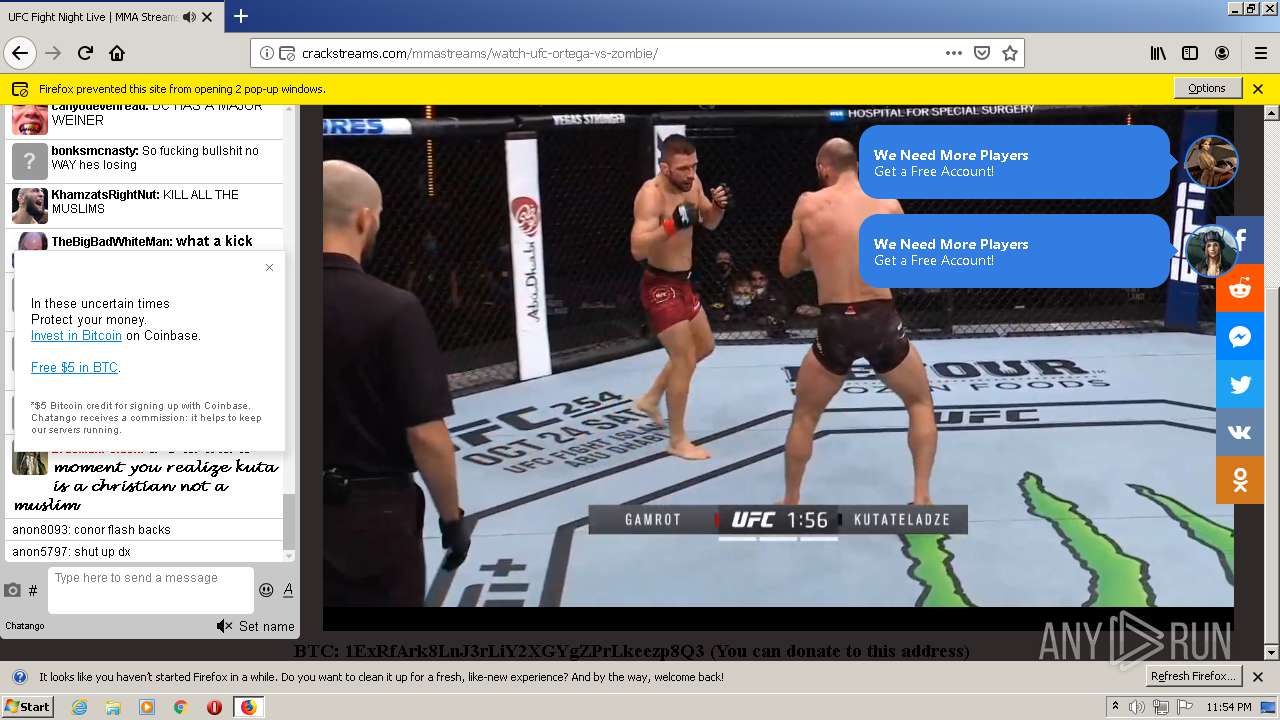
Task: Open Windows Start menu
Action: tap(27, 706)
